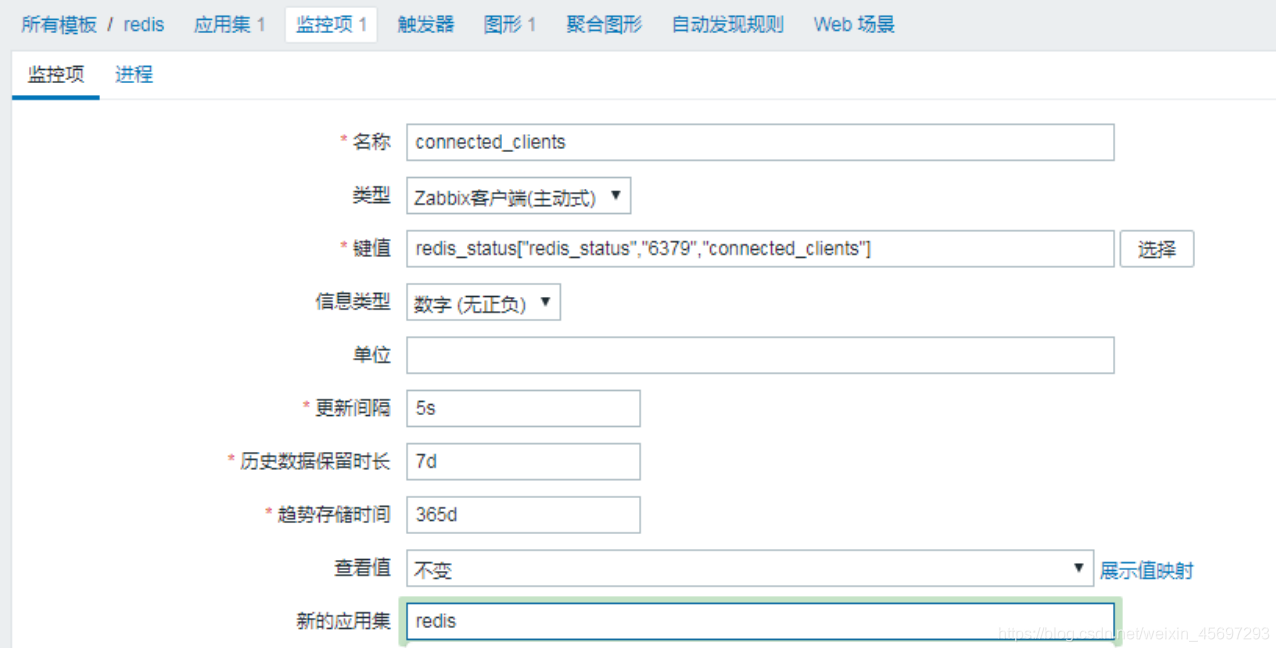The height and width of the screenshot is (652, 1279).
Task: Click the 趋势存储时间 field showing 365d
Action: [x=523, y=515]
